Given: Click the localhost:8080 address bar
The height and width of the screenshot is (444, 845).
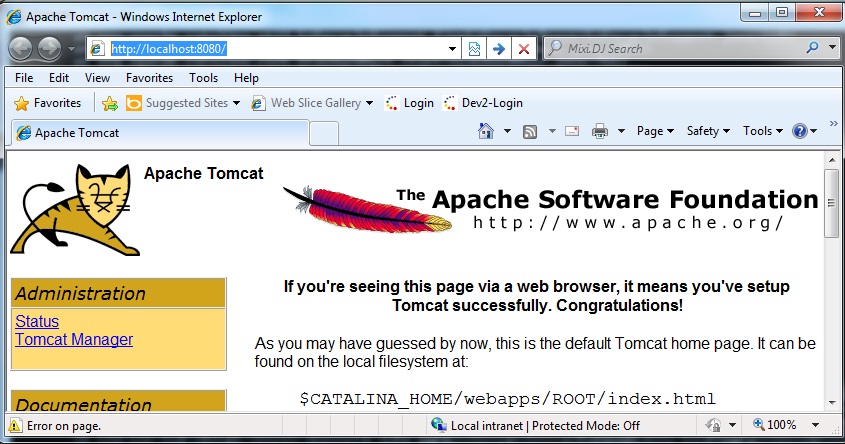Looking at the screenshot, I should click(276, 49).
